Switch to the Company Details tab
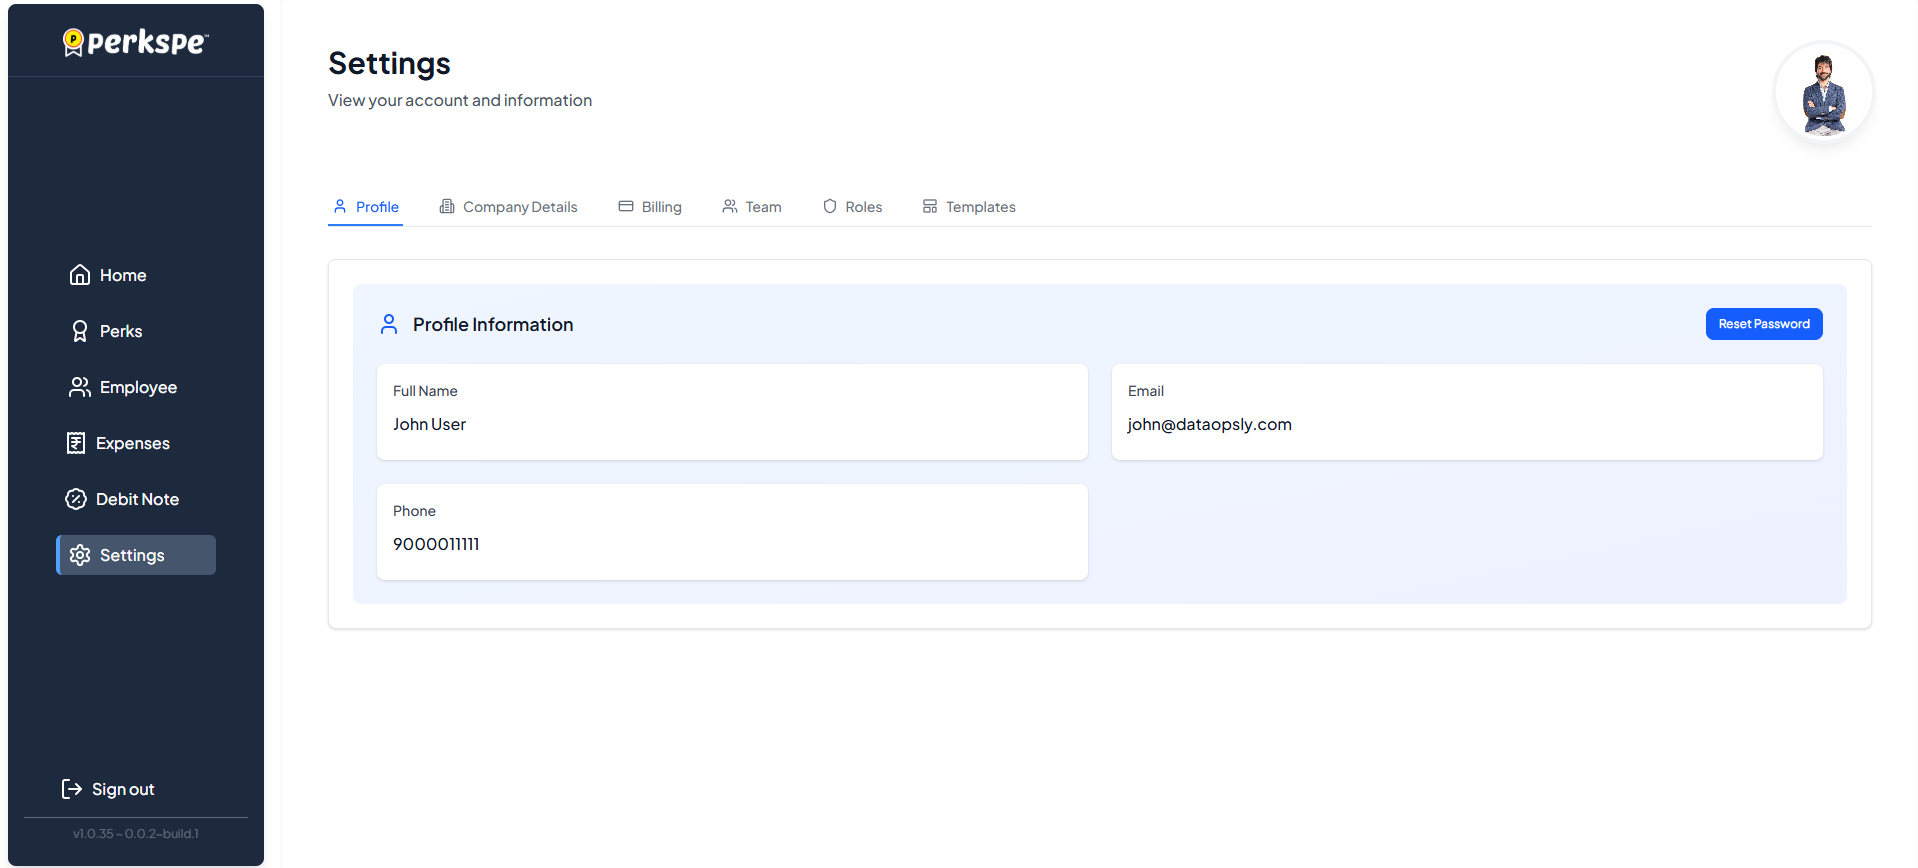The width and height of the screenshot is (1918, 868). click(508, 207)
